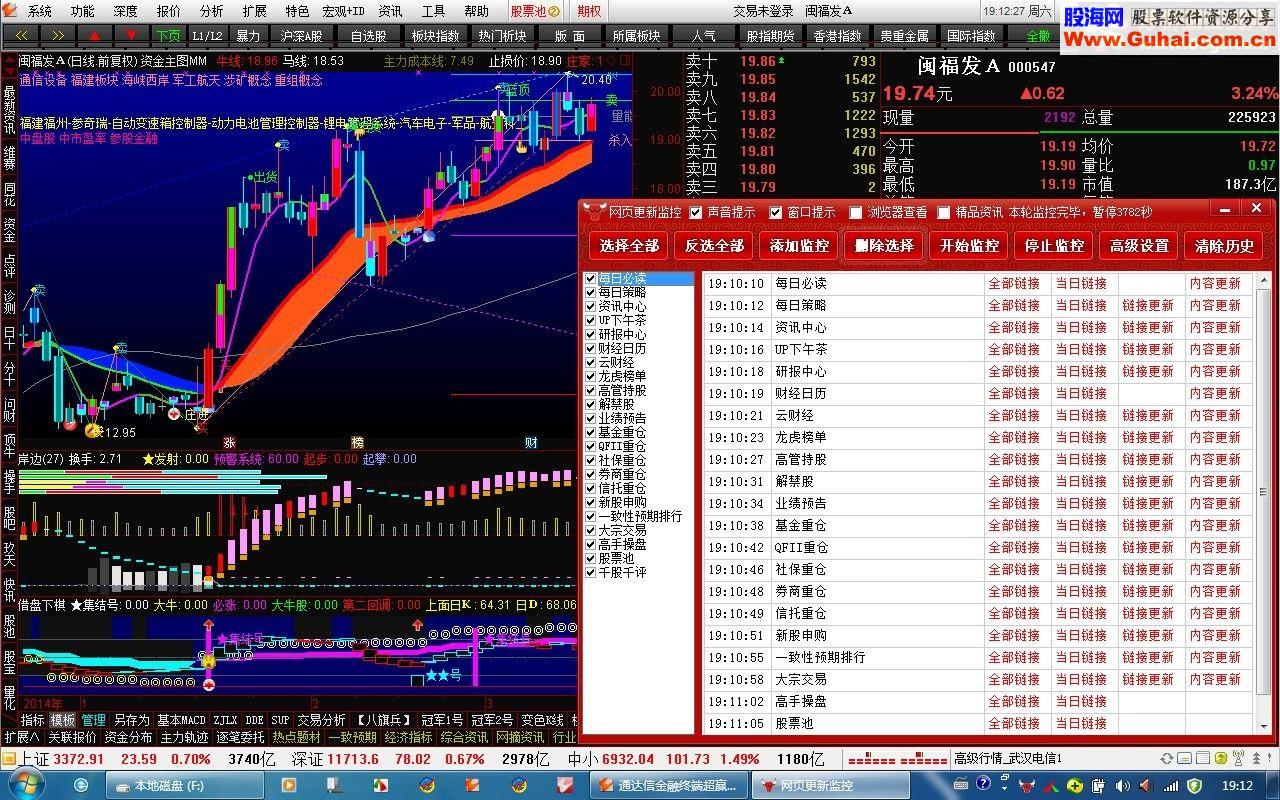Open 链接更新 for 龙虎榜单 row
Viewport: 1280px width, 800px height.
click(x=1148, y=437)
